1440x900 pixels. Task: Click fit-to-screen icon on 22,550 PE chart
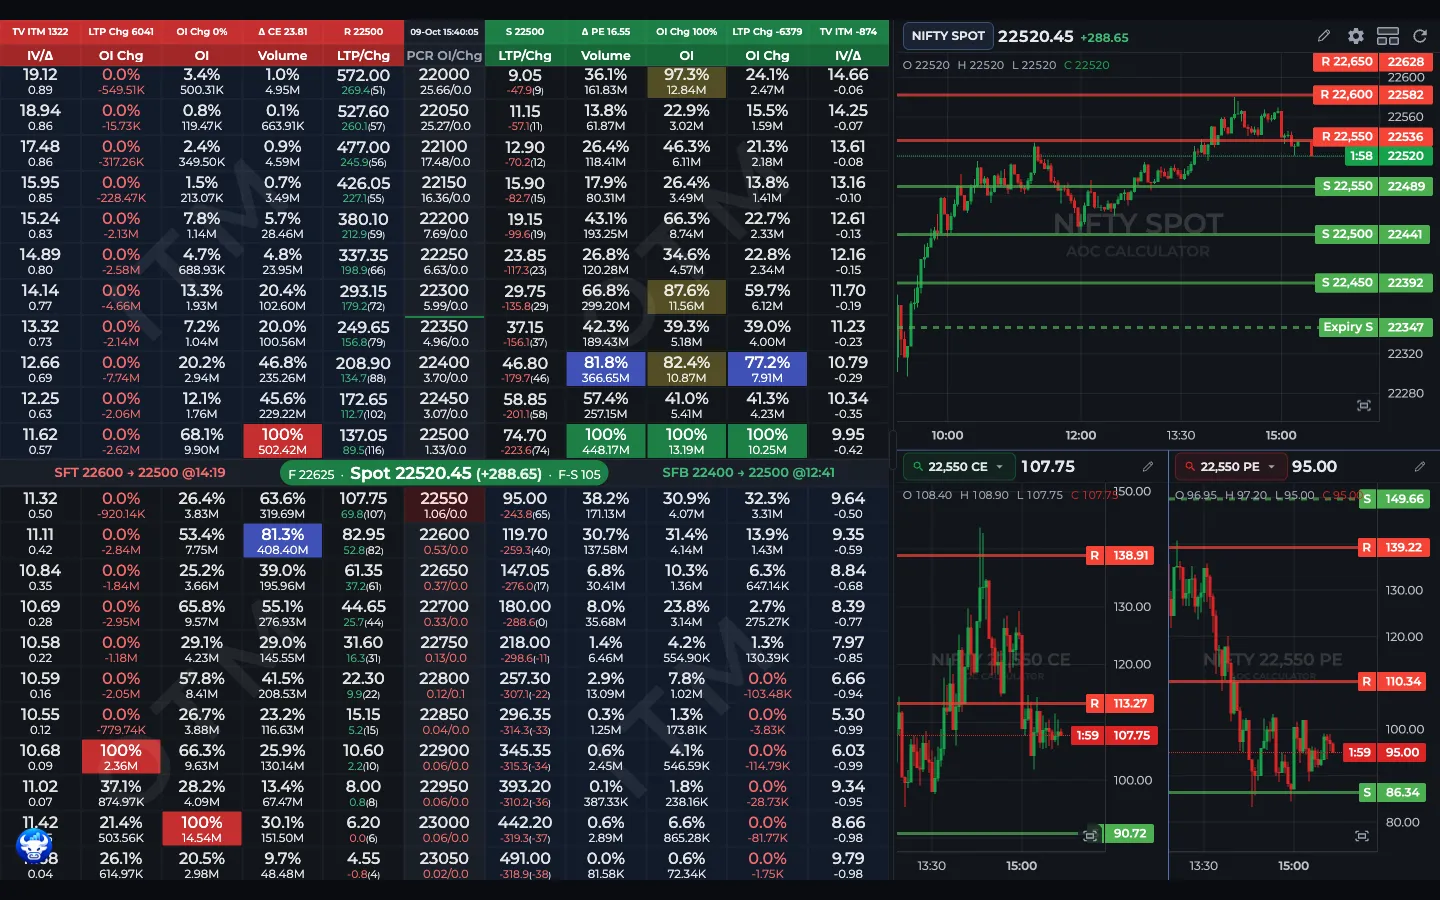pyautogui.click(x=1361, y=835)
